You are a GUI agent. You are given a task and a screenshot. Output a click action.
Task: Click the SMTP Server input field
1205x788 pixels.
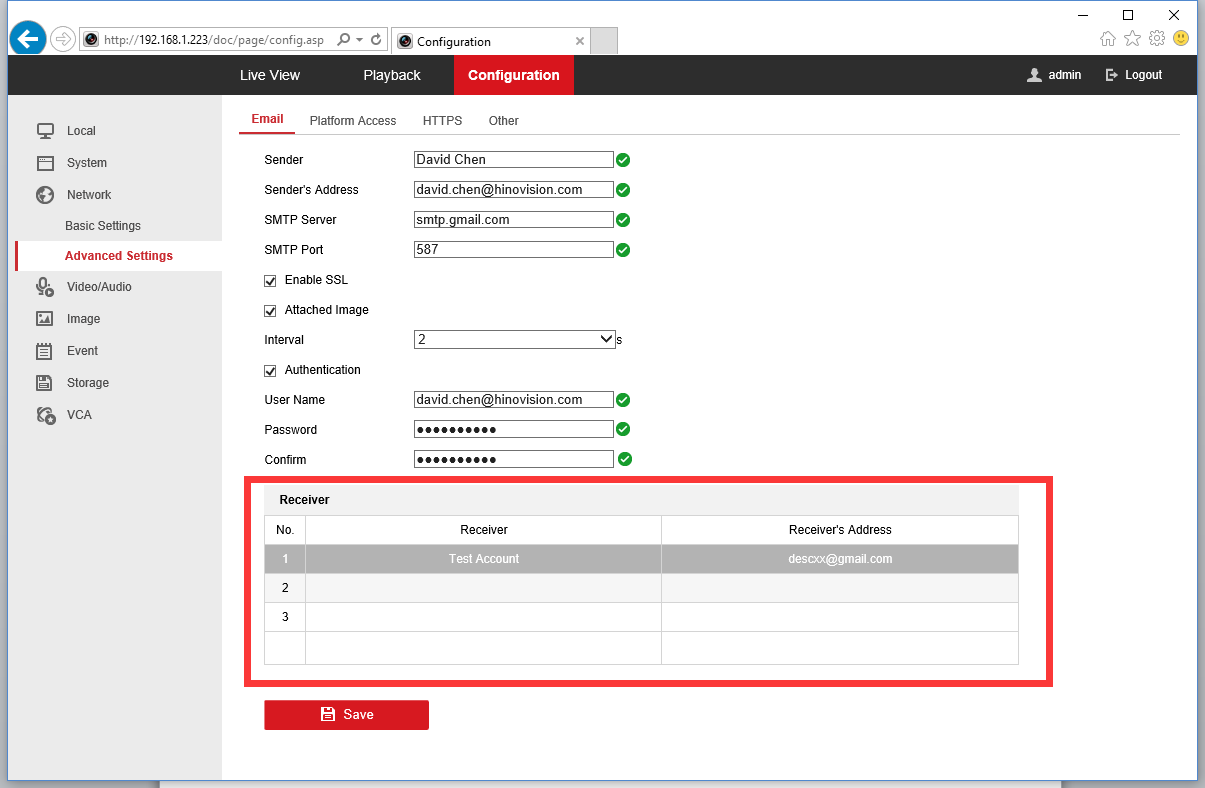513,220
